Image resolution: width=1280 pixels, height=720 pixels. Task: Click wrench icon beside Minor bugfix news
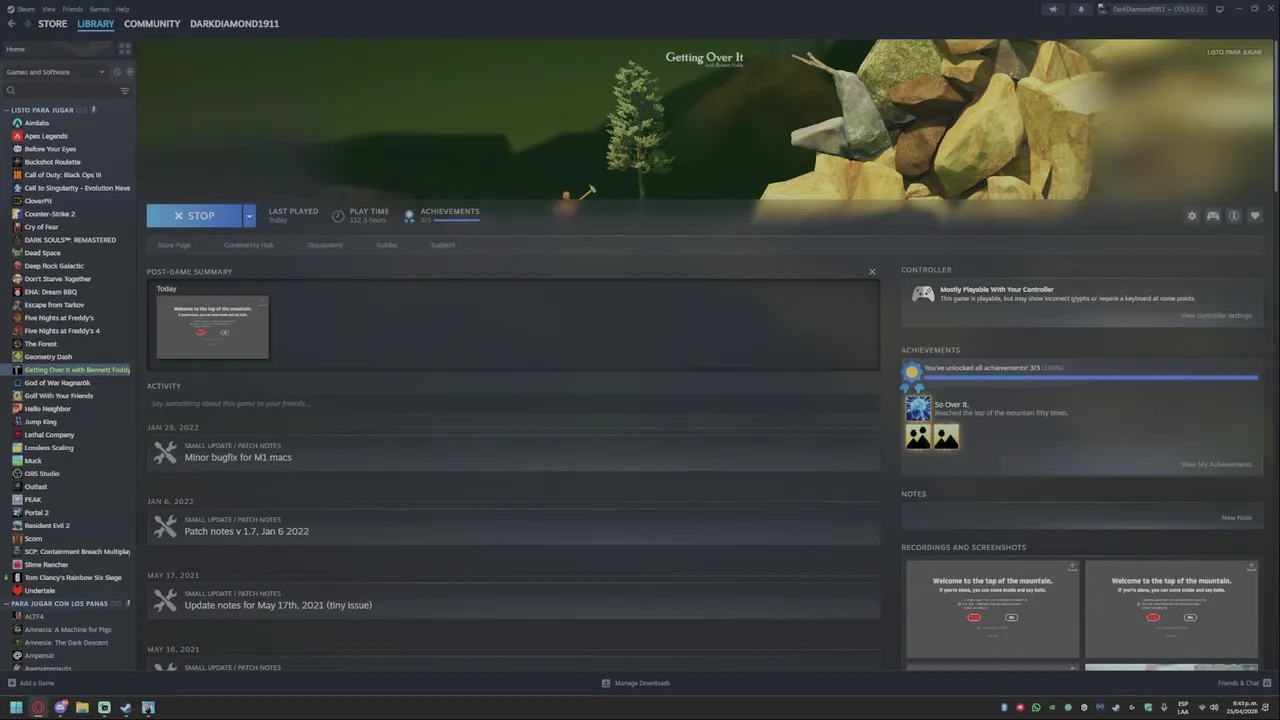165,453
